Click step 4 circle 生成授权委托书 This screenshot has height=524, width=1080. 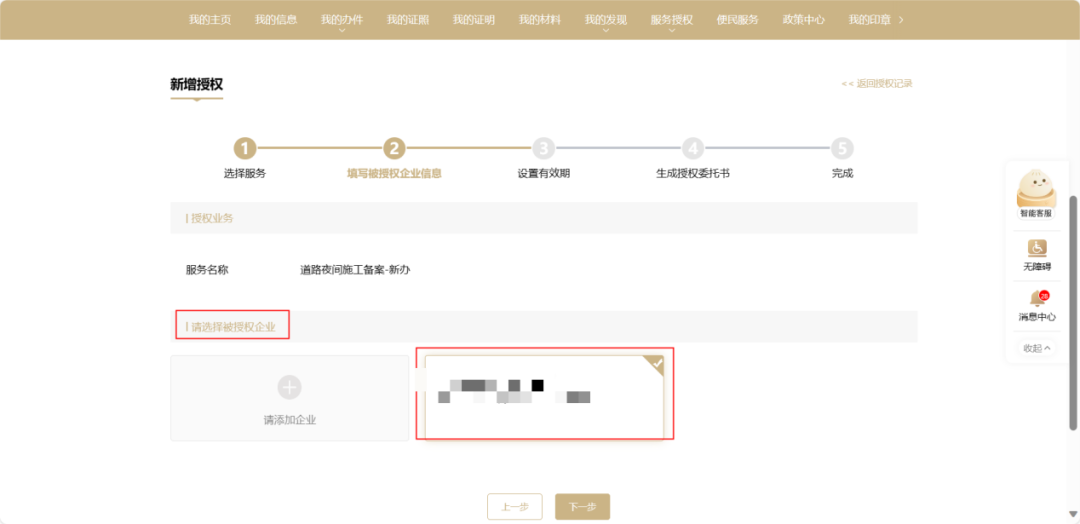(693, 149)
